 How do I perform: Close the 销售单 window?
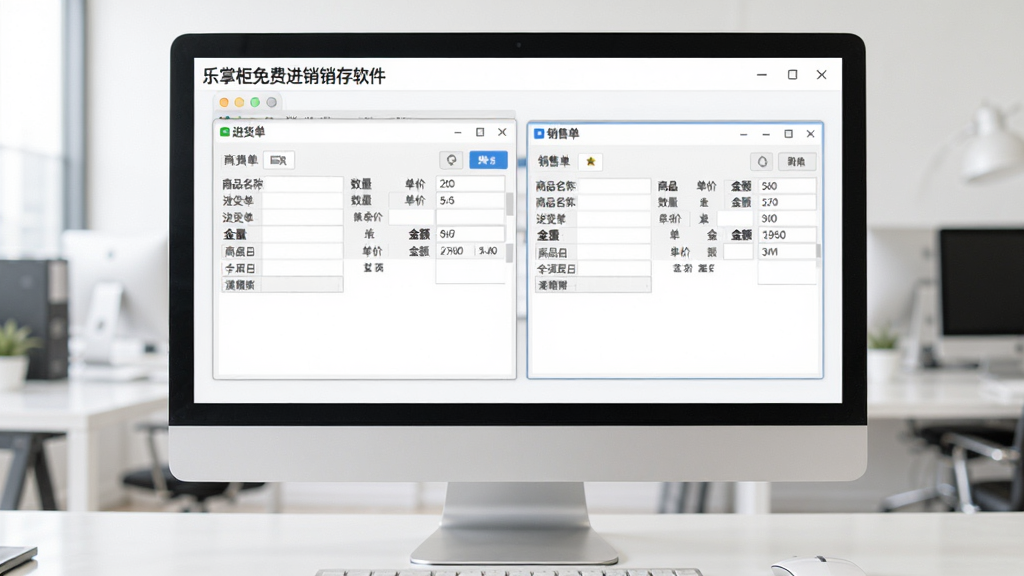(x=810, y=134)
